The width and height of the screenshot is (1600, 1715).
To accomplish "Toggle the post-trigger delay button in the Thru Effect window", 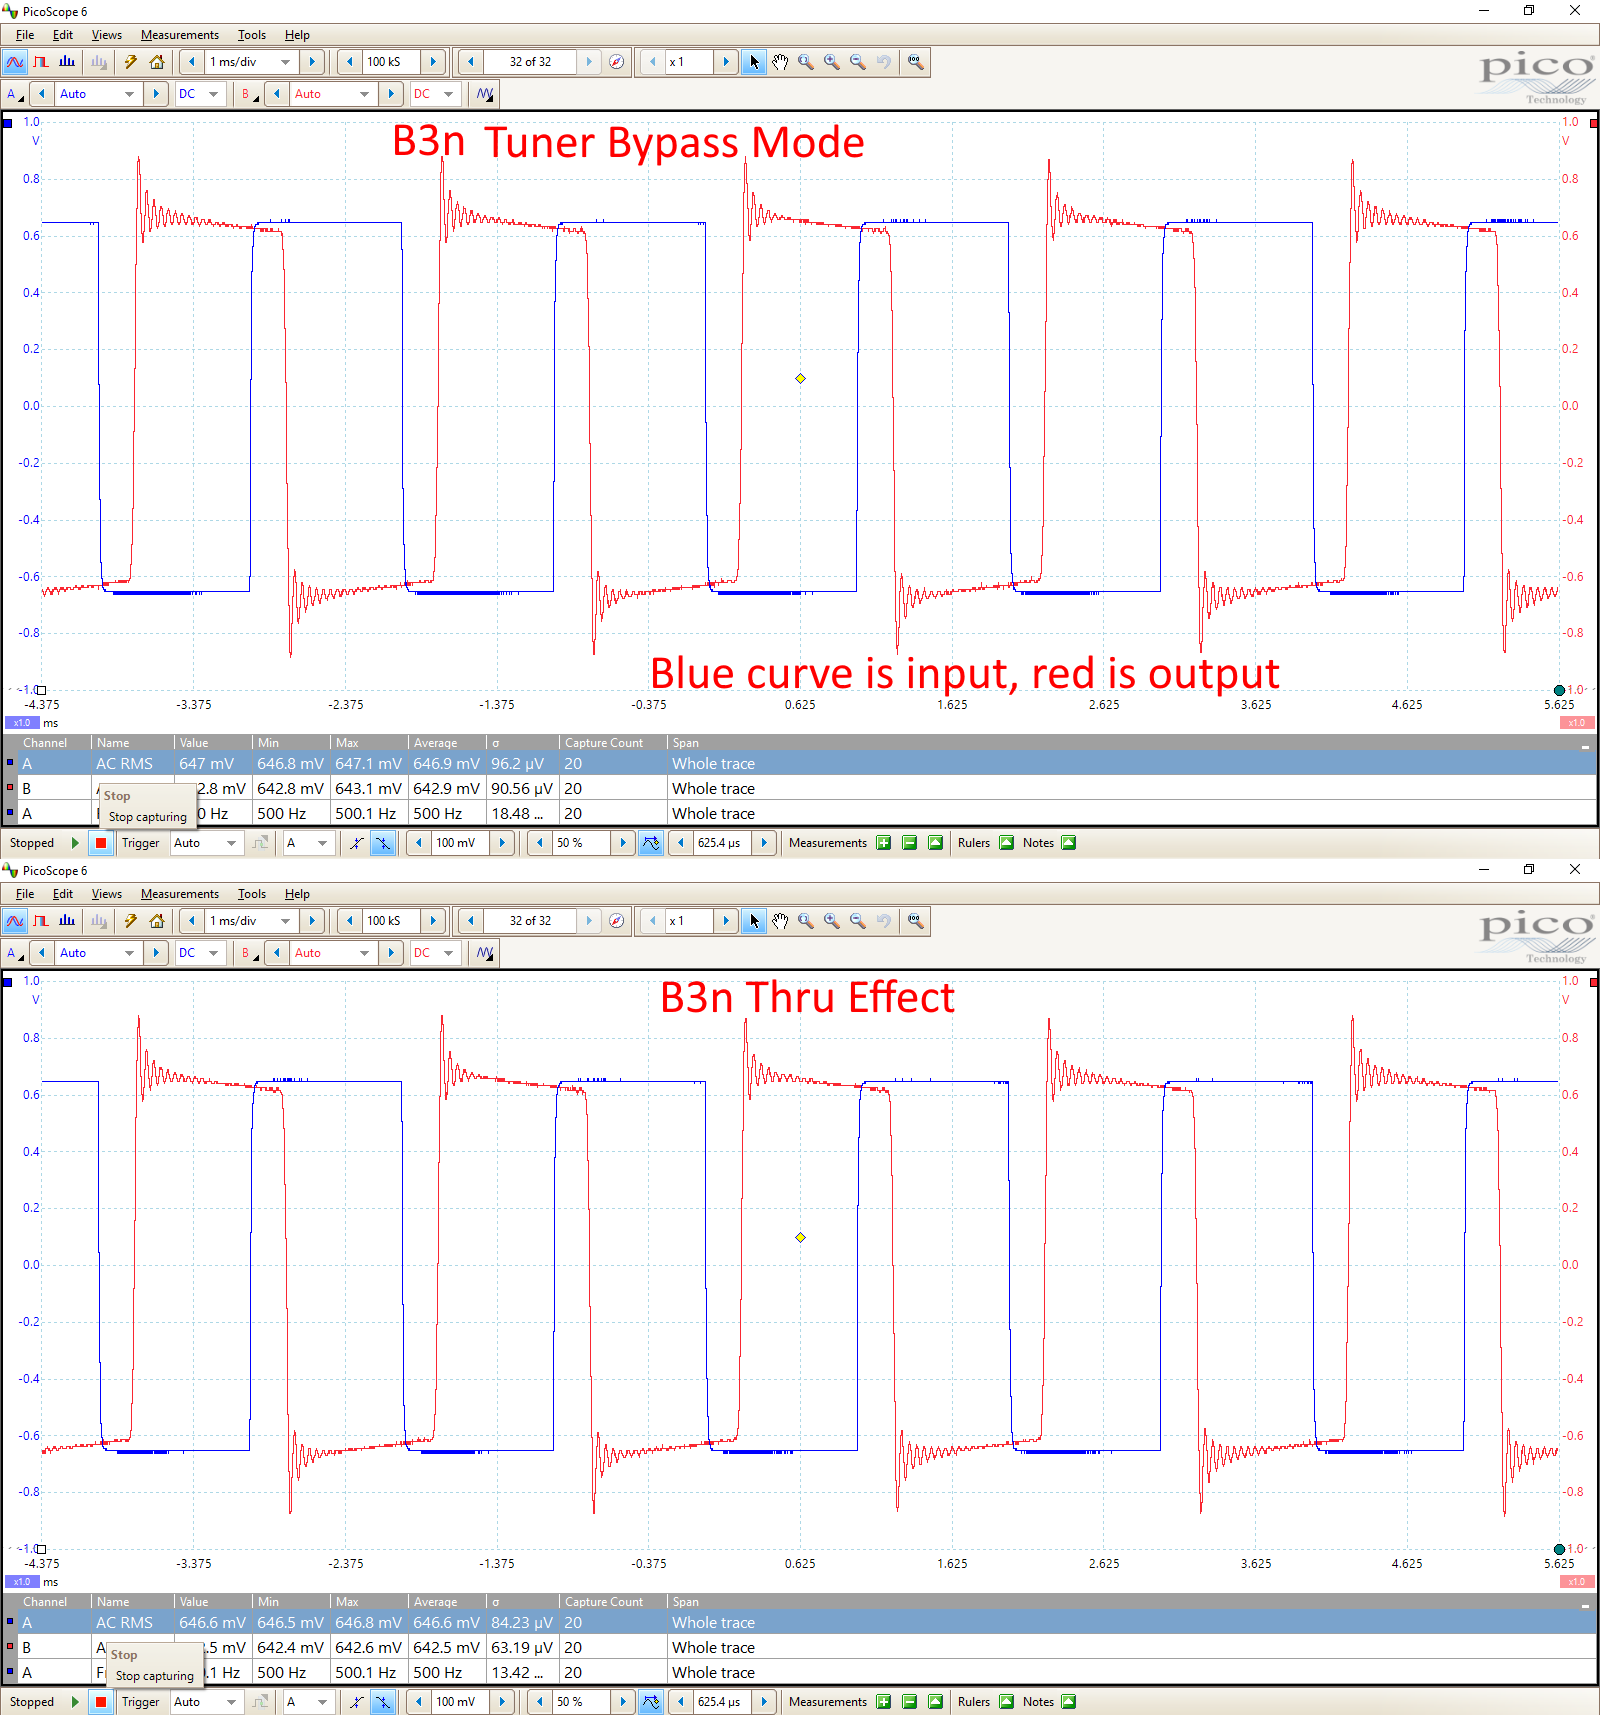I will [x=651, y=1702].
